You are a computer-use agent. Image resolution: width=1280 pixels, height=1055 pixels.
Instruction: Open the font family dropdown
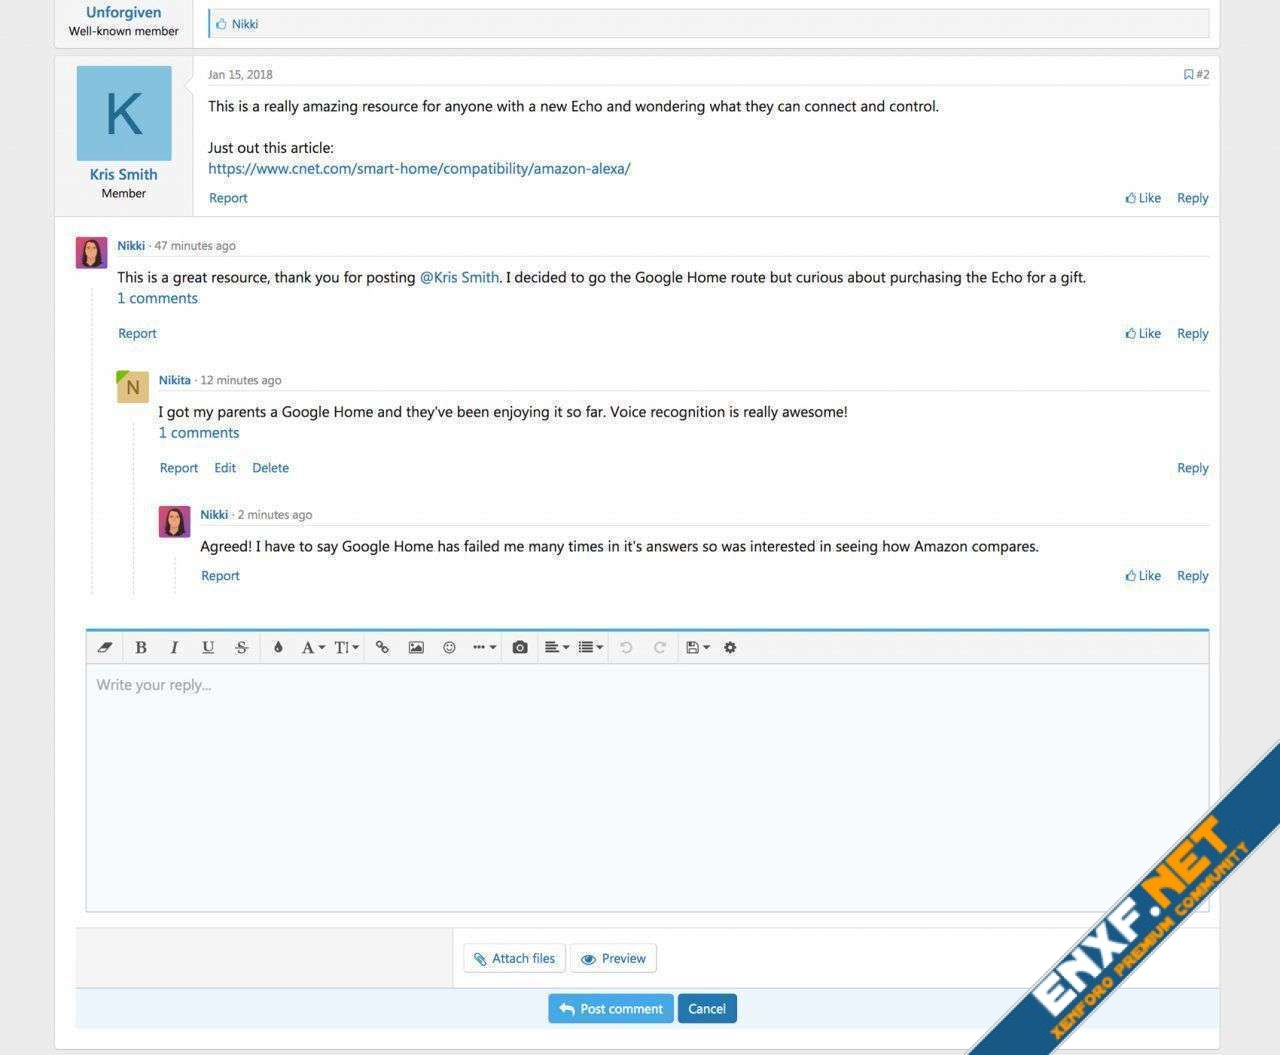click(x=312, y=647)
